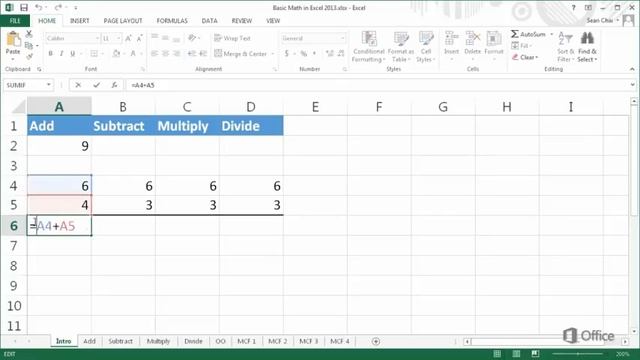640x360 pixels.
Task: Click the Increase Decimal icon
Action: (x=330, y=53)
